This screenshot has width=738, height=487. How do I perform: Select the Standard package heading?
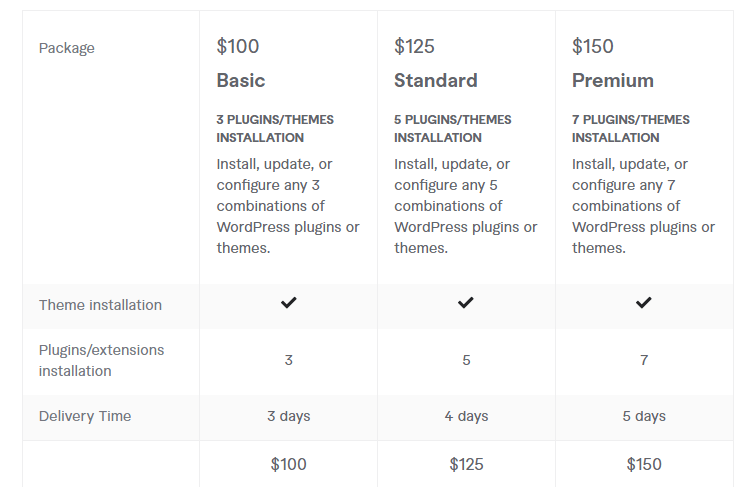click(x=436, y=81)
